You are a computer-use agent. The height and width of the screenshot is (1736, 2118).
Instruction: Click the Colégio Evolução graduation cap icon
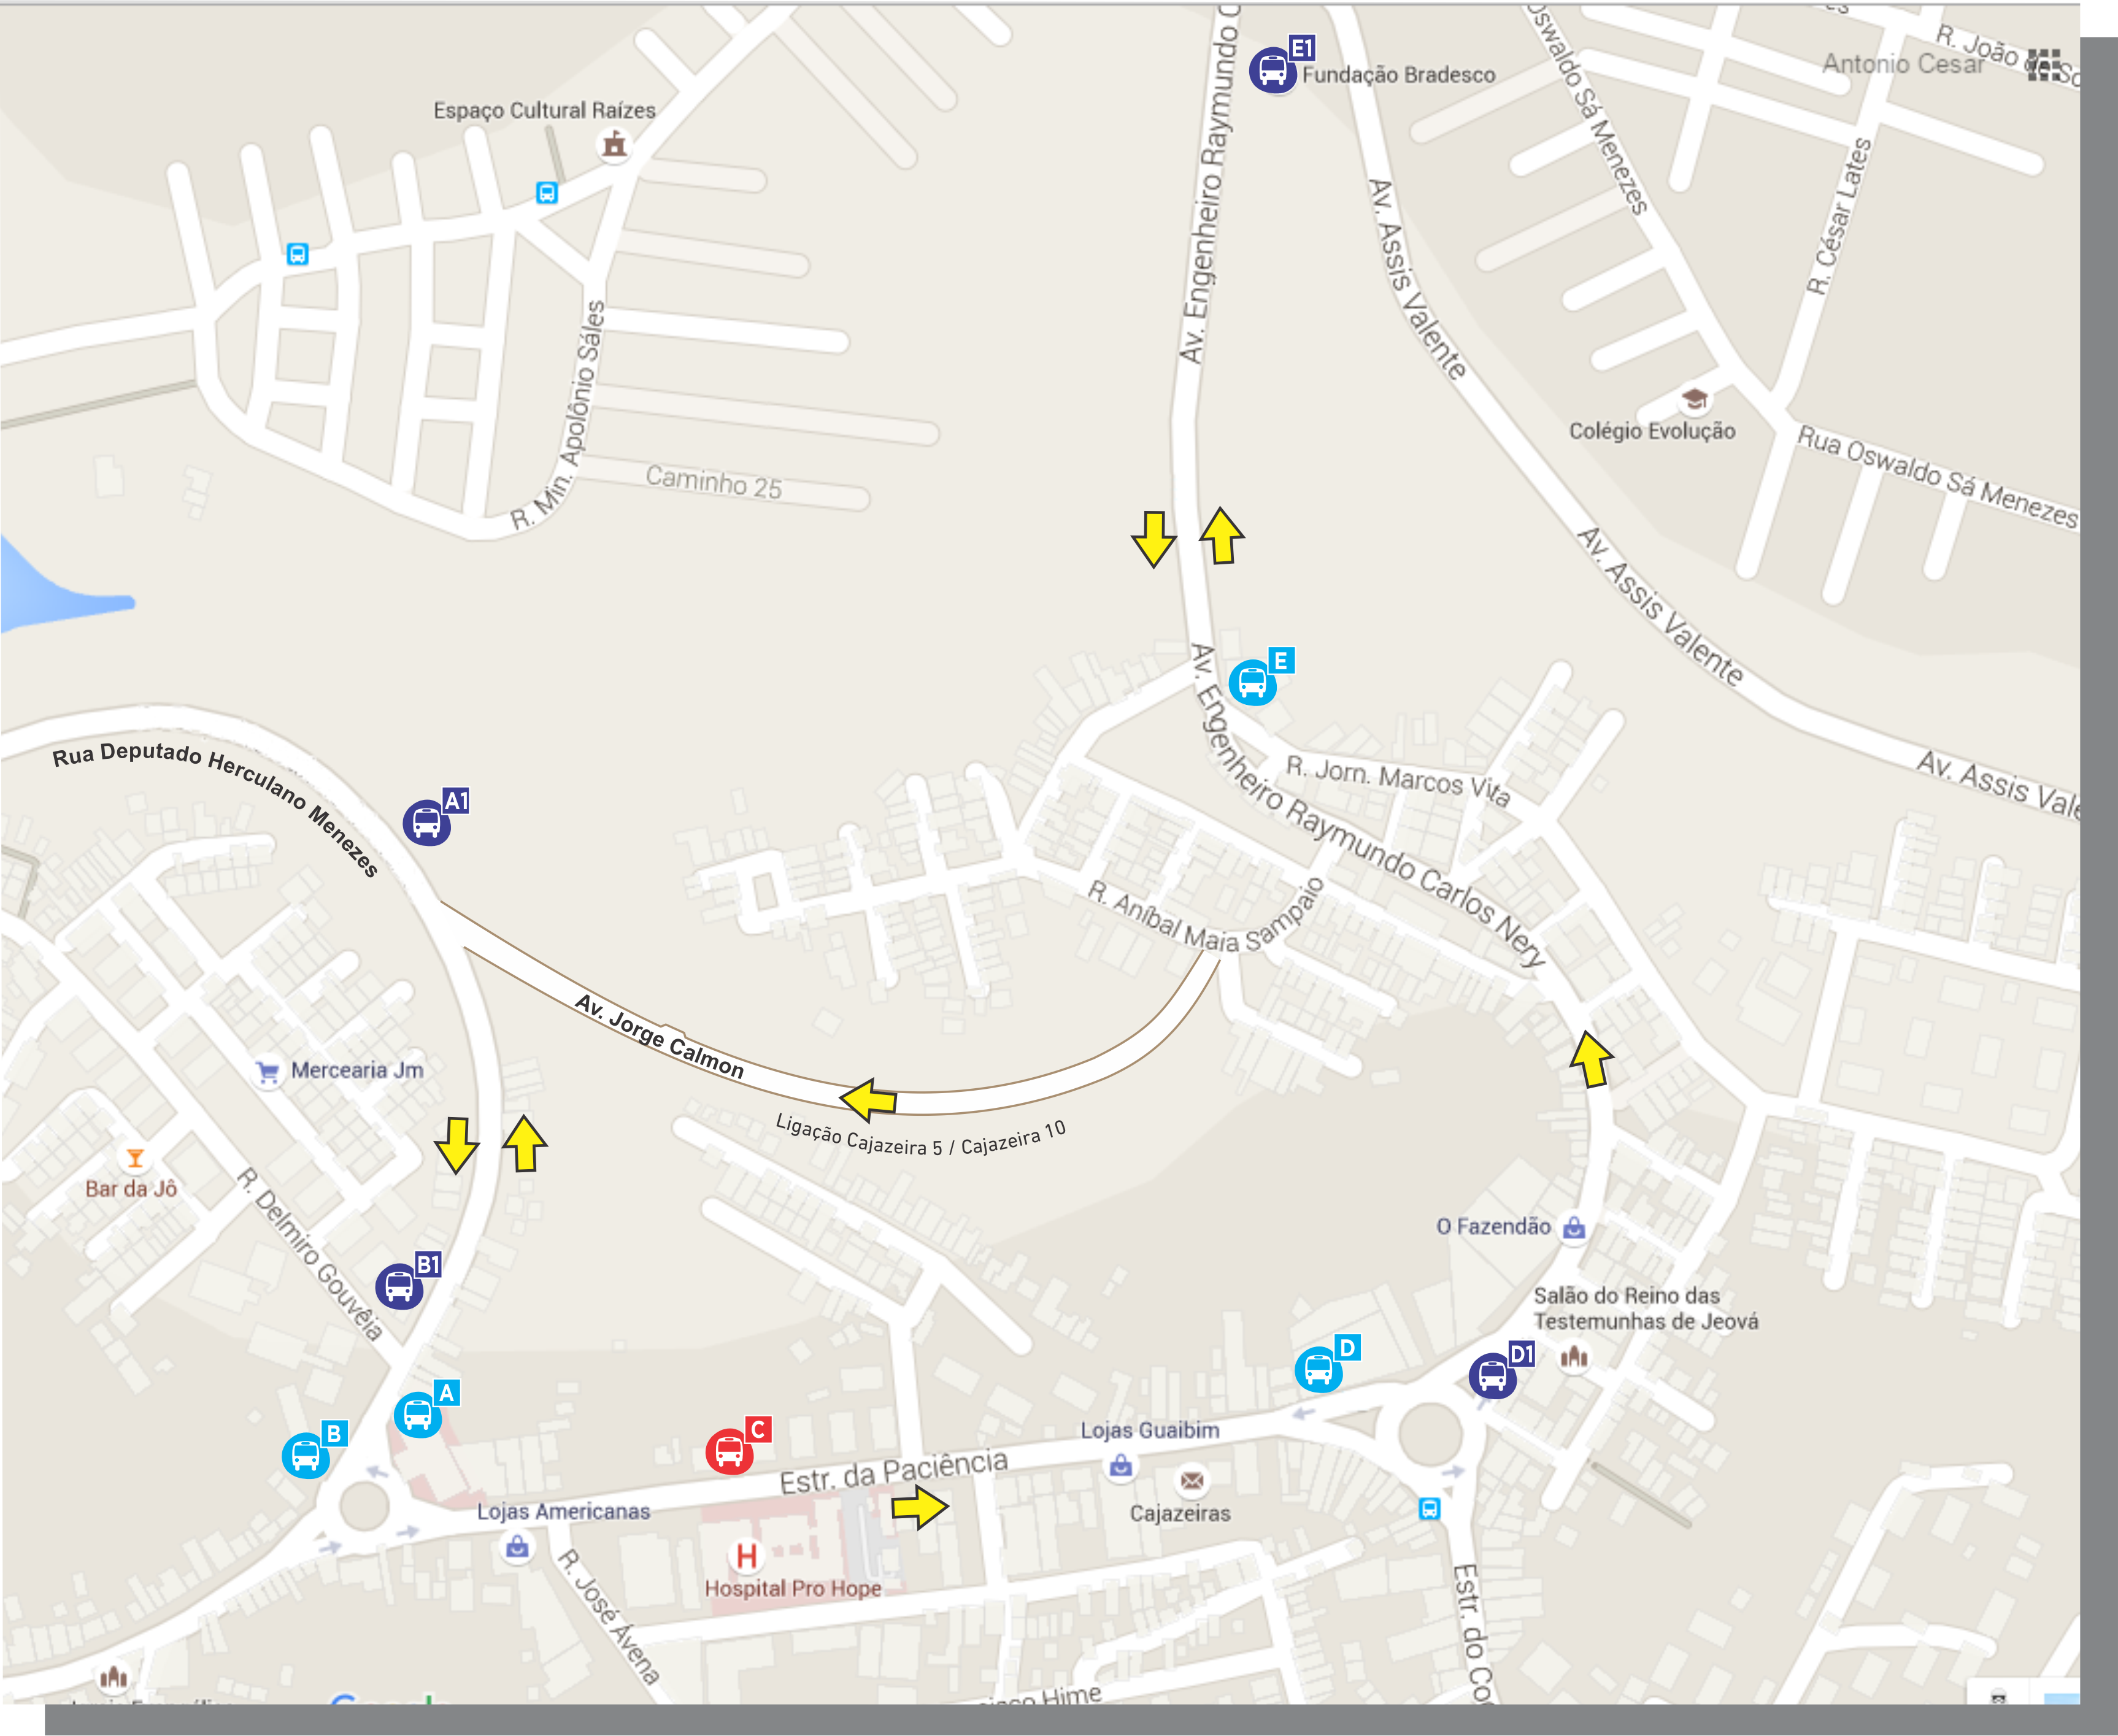click(x=1694, y=399)
